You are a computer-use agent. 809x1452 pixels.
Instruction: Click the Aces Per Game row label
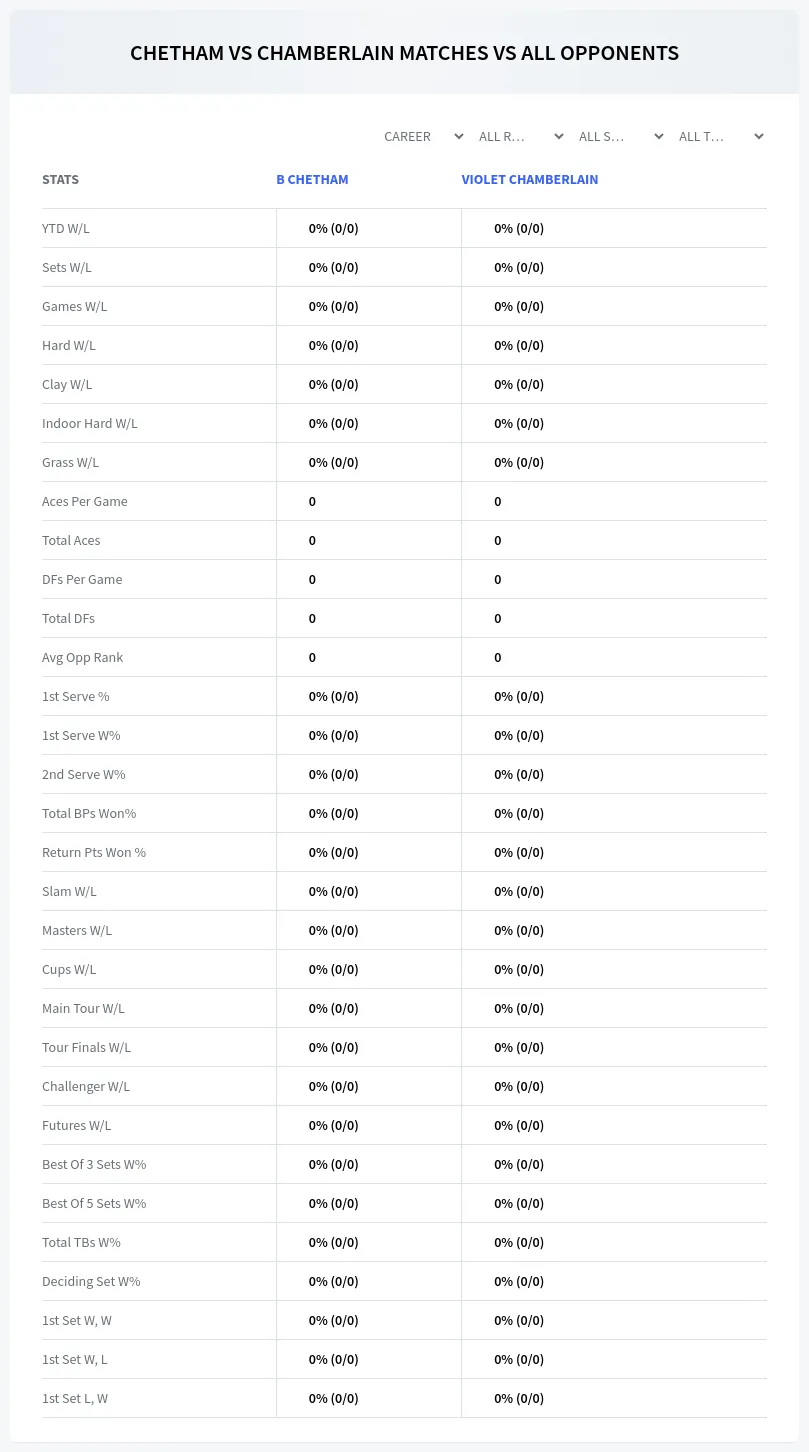[x=85, y=501]
